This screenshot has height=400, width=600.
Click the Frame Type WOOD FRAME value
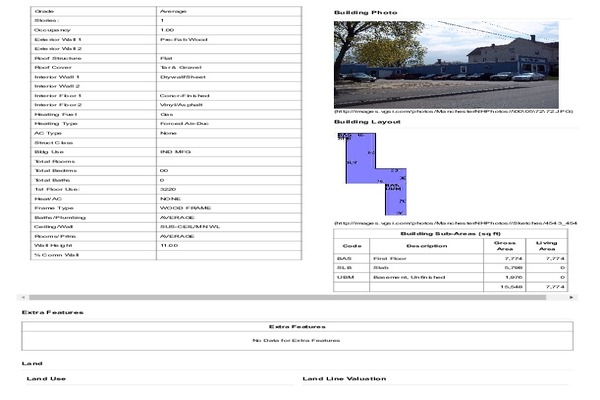tap(182, 207)
